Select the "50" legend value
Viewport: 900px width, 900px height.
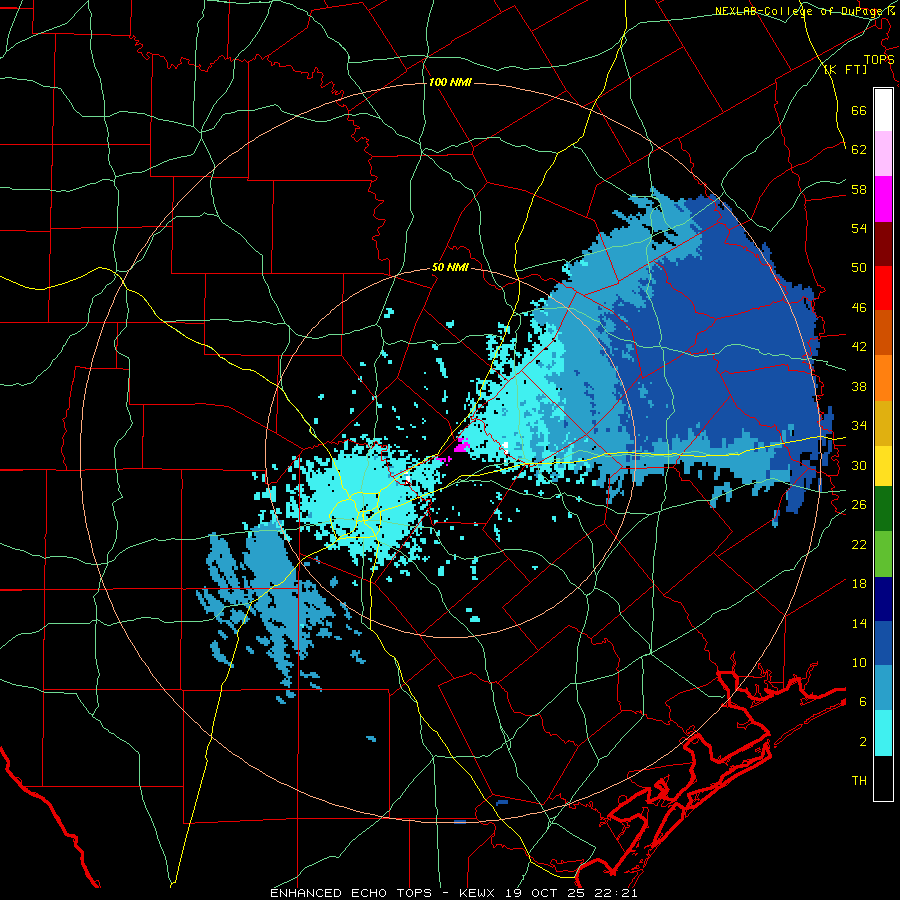pos(859,268)
